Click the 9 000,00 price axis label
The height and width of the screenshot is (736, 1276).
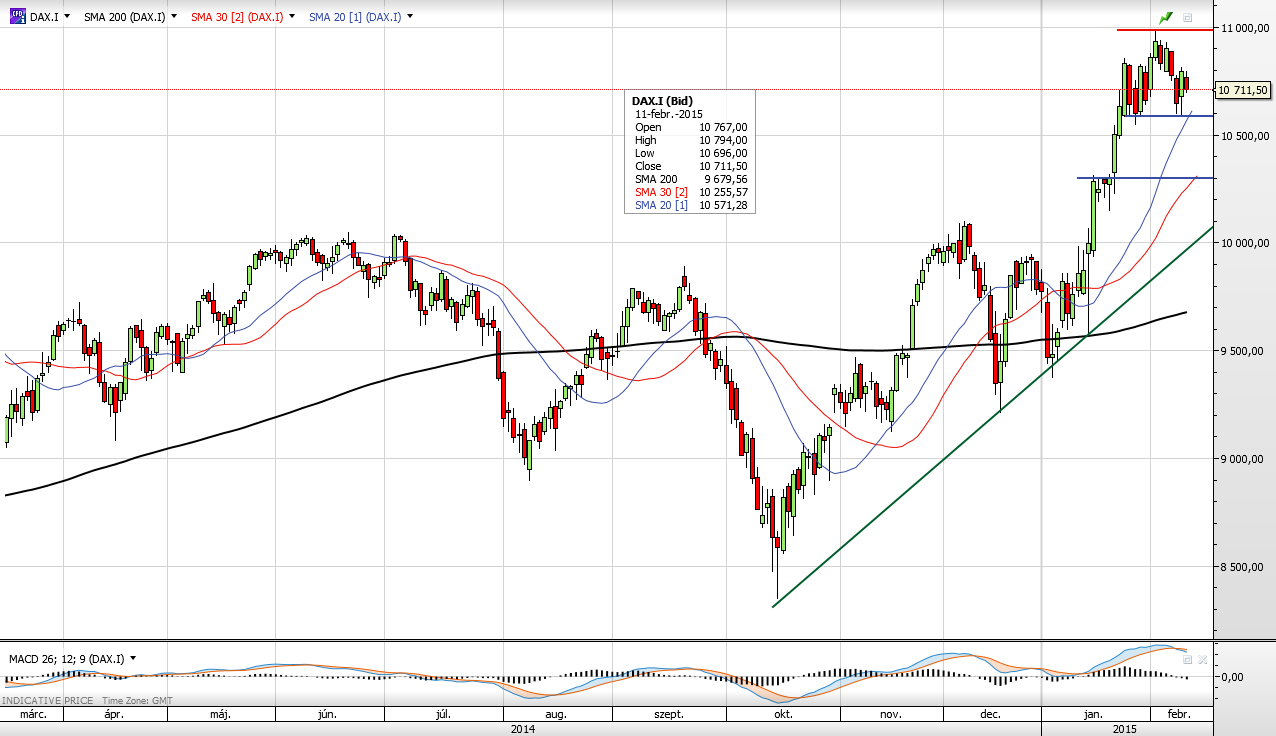click(1243, 459)
